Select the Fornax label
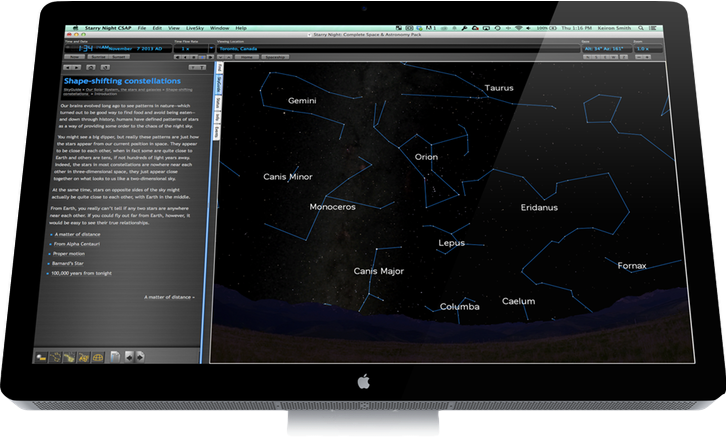This screenshot has width=726, height=447. pyautogui.click(x=632, y=266)
